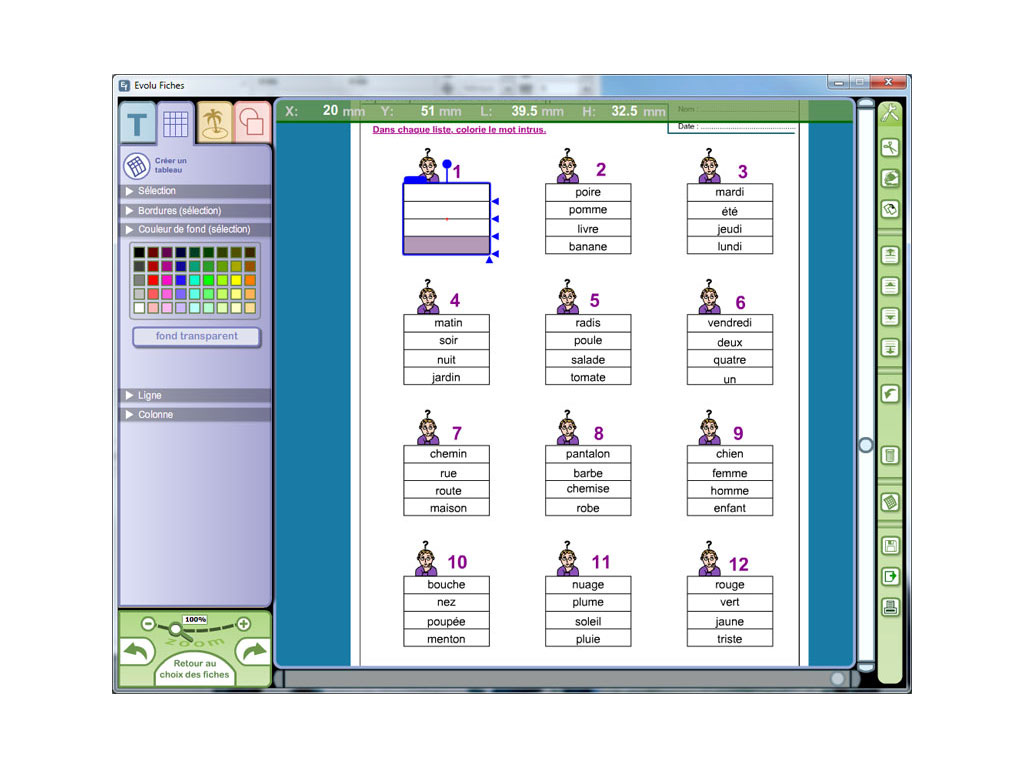Switch to the text T tab
Screen dimensions: 1024x768
(x=138, y=124)
